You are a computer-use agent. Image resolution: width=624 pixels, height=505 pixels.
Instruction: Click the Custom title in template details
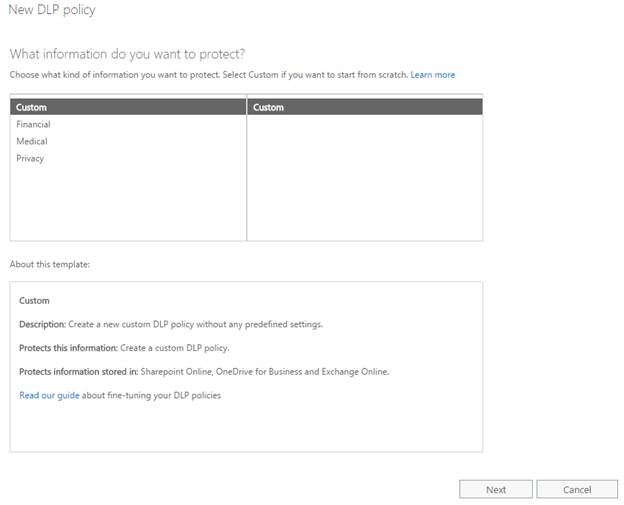click(x=34, y=300)
